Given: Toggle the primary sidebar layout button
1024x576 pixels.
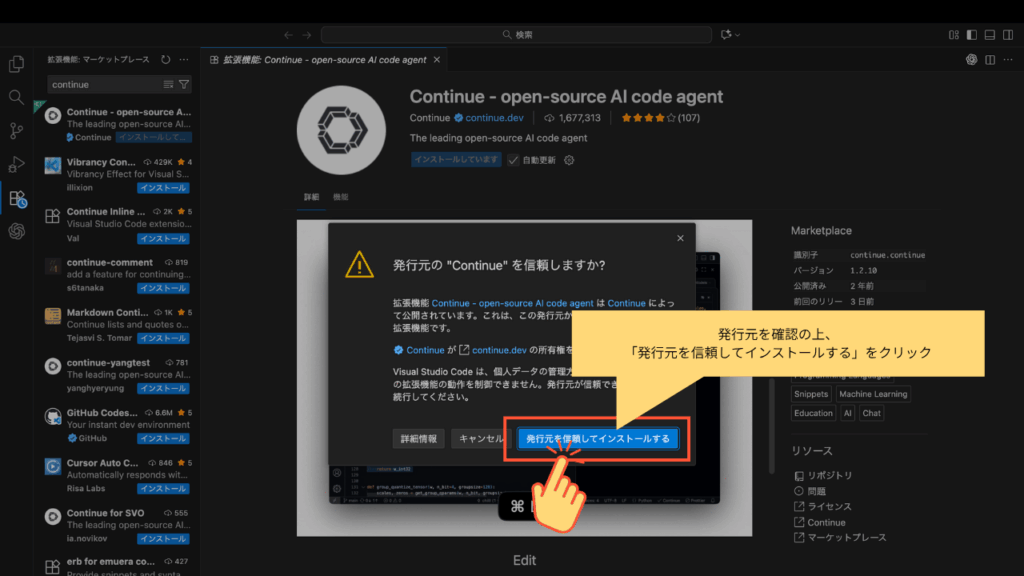Looking at the screenshot, I should pyautogui.click(x=970, y=35).
